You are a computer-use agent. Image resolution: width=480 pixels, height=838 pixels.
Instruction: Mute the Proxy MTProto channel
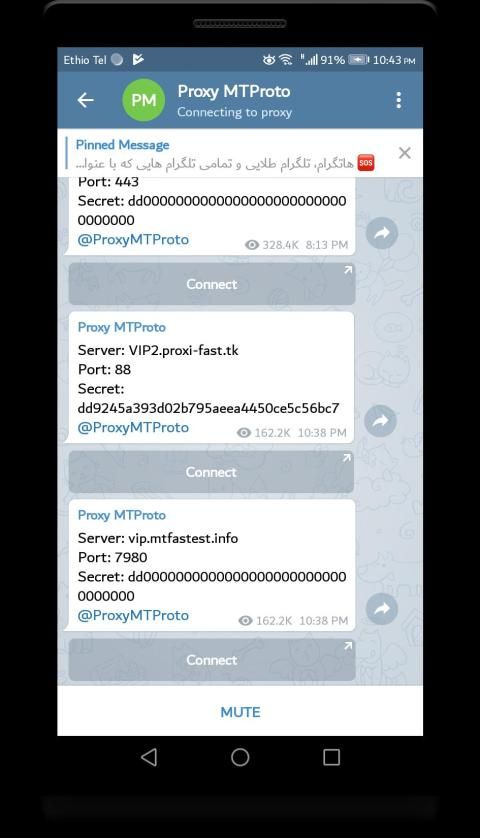(x=240, y=712)
